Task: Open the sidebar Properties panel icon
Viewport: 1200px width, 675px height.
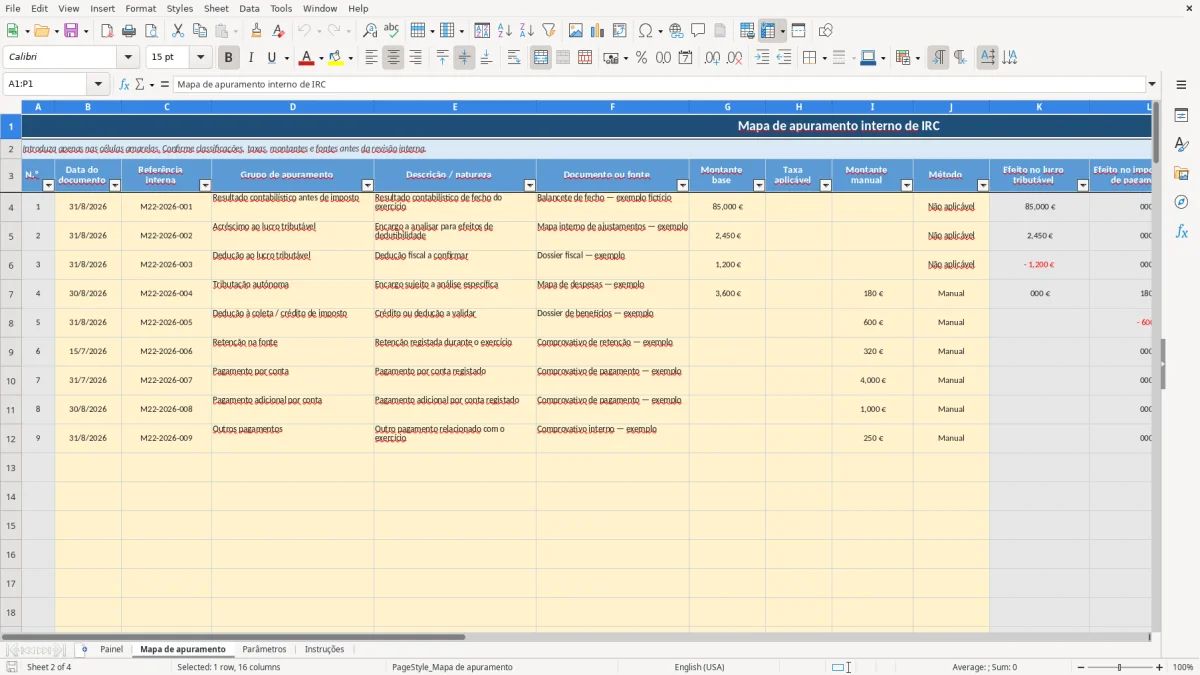Action: (1181, 115)
